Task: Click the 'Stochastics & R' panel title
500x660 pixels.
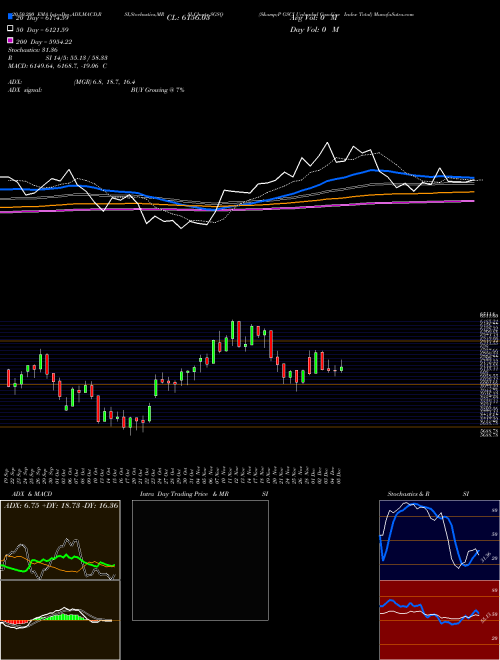Action: coord(408,494)
